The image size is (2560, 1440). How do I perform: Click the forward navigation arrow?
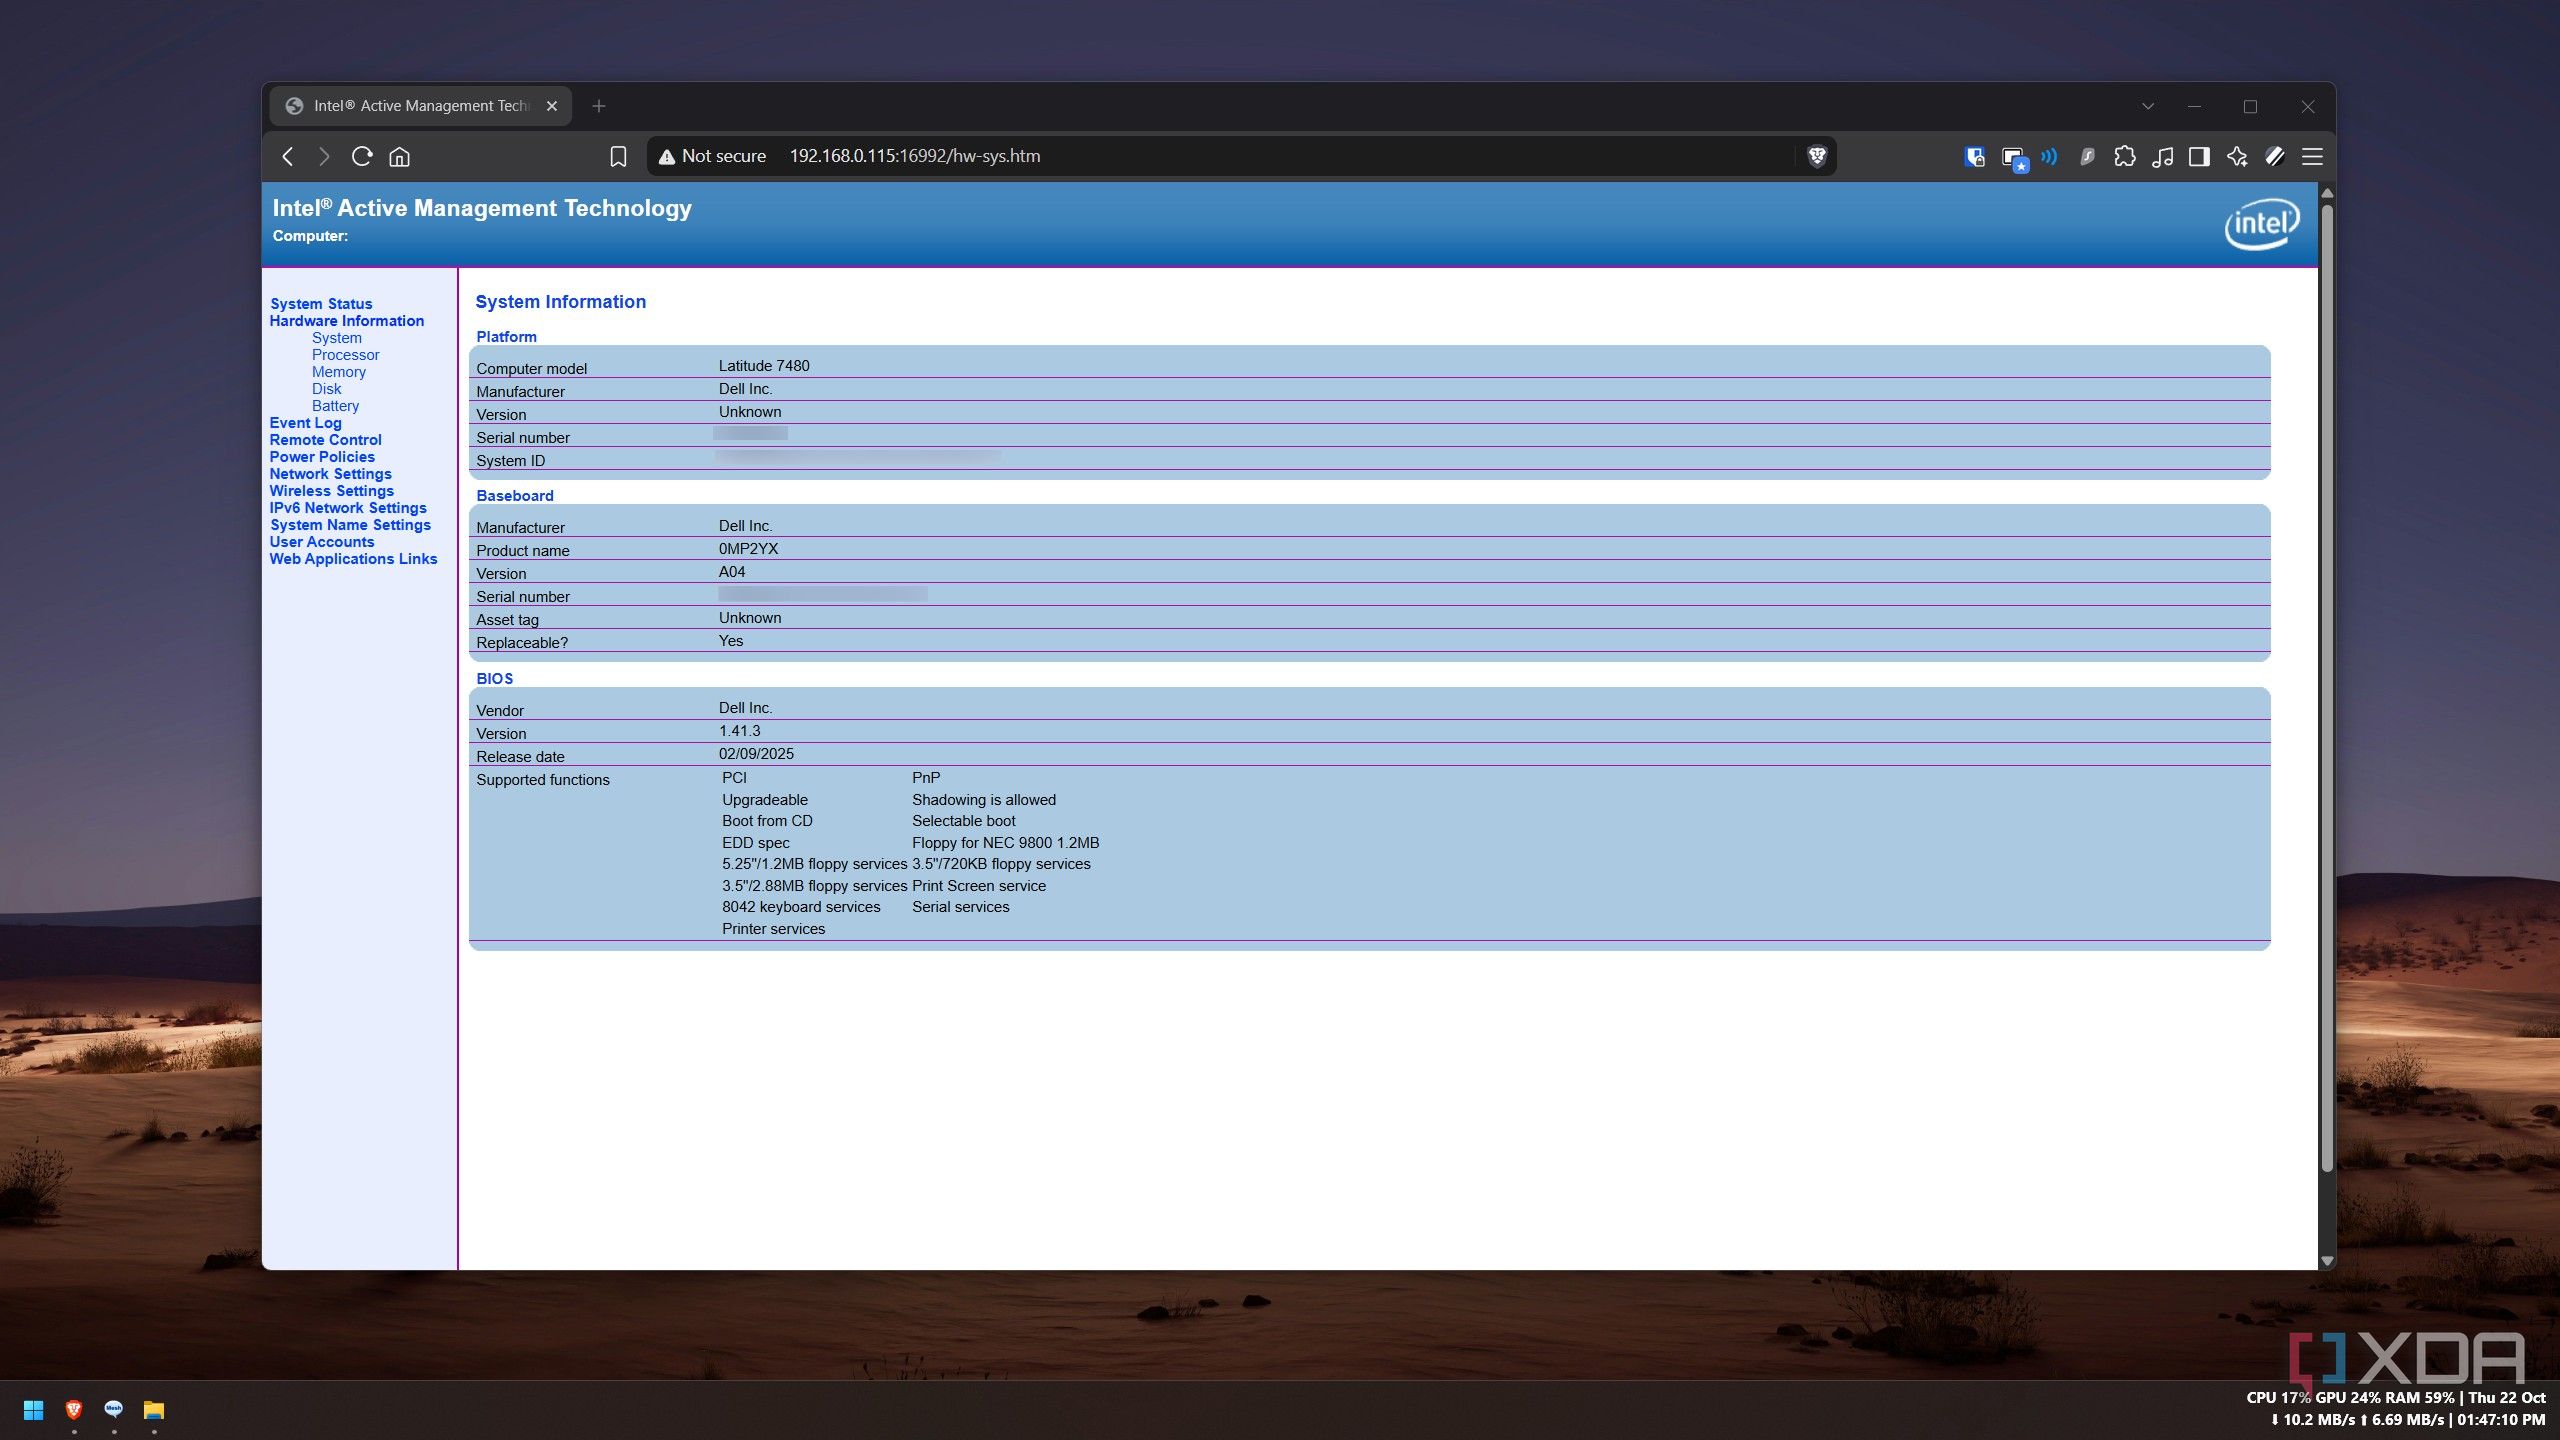pos(323,156)
